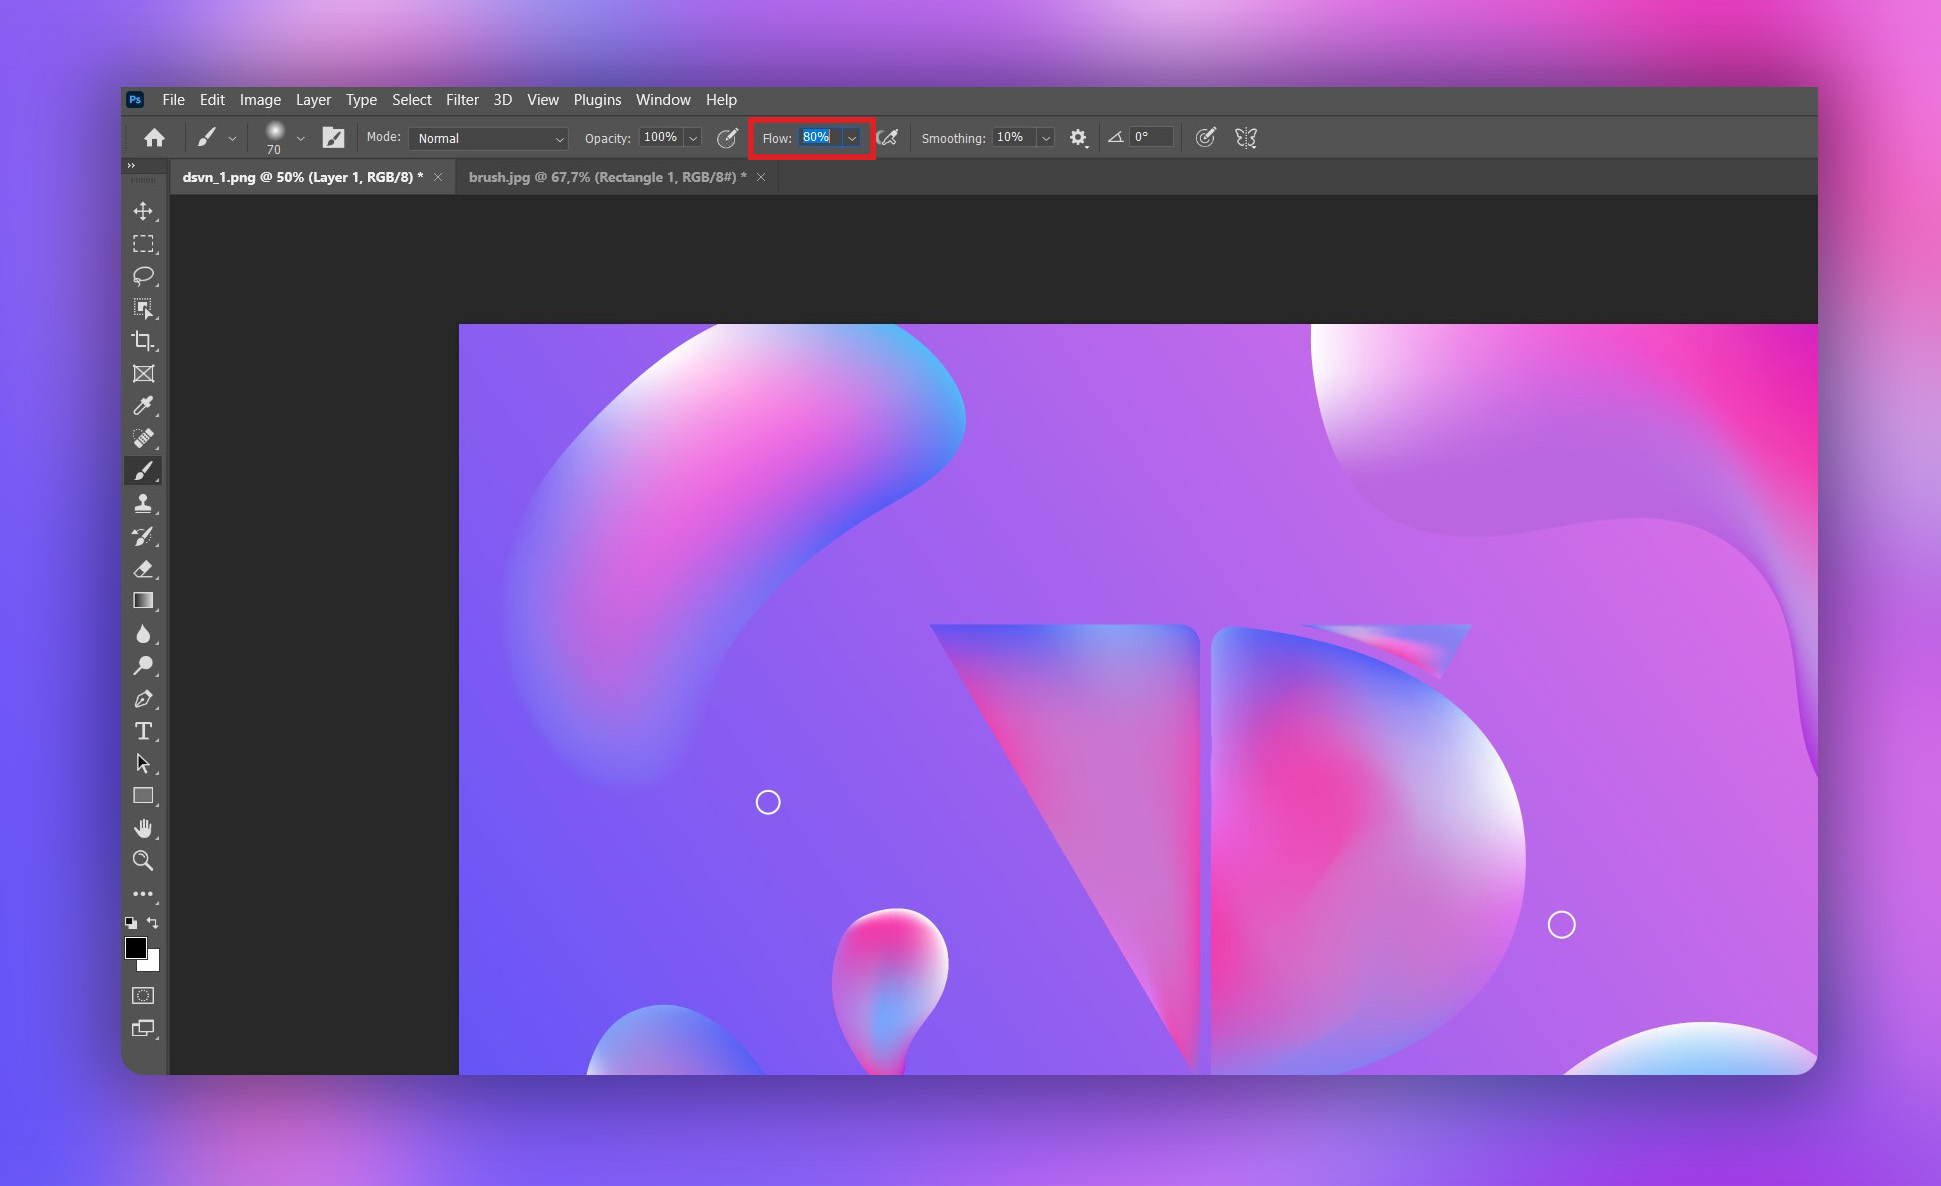
Task: Select the Horizontal Type tool
Action: point(143,731)
